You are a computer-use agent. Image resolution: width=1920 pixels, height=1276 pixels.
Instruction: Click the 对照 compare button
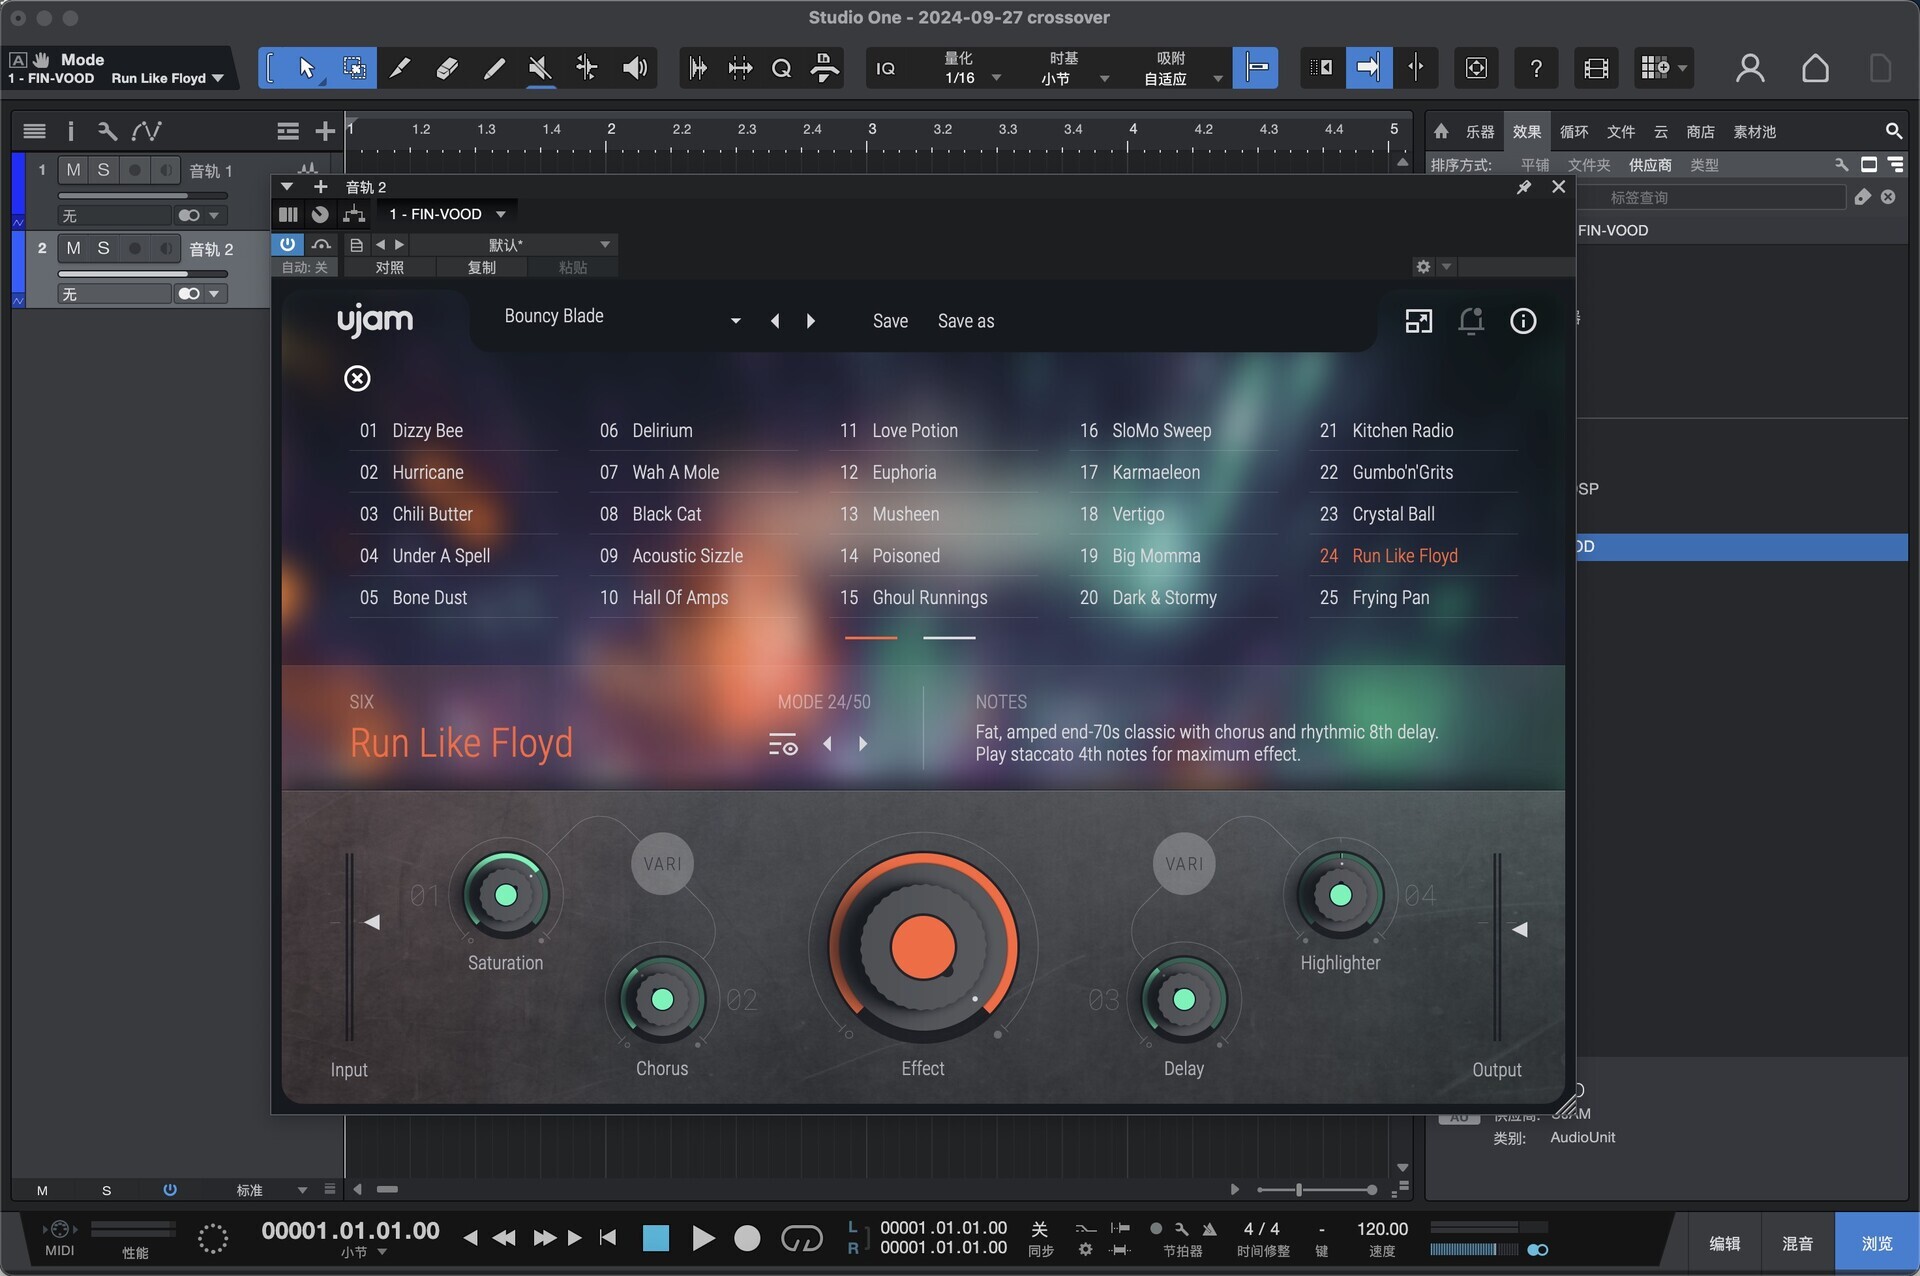click(x=389, y=267)
